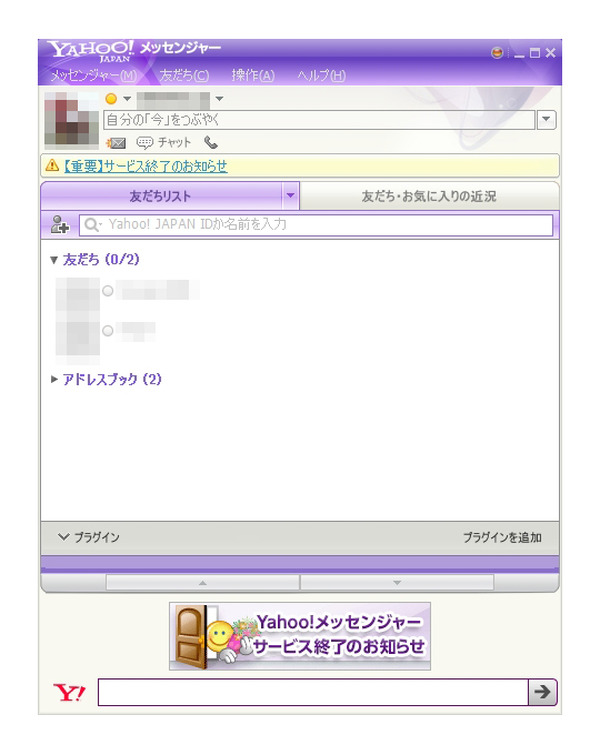
Task: Click the Yahoo! JAPAN ID search field
Action: [316, 225]
